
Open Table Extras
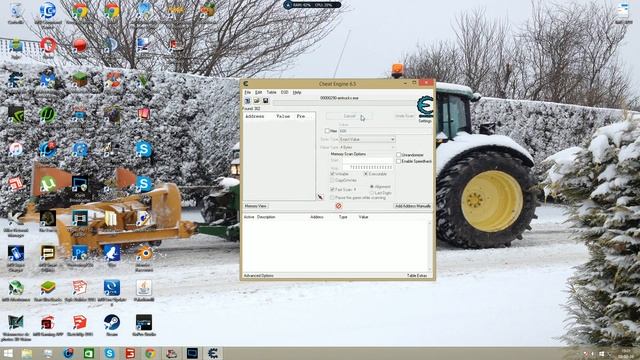point(417,276)
